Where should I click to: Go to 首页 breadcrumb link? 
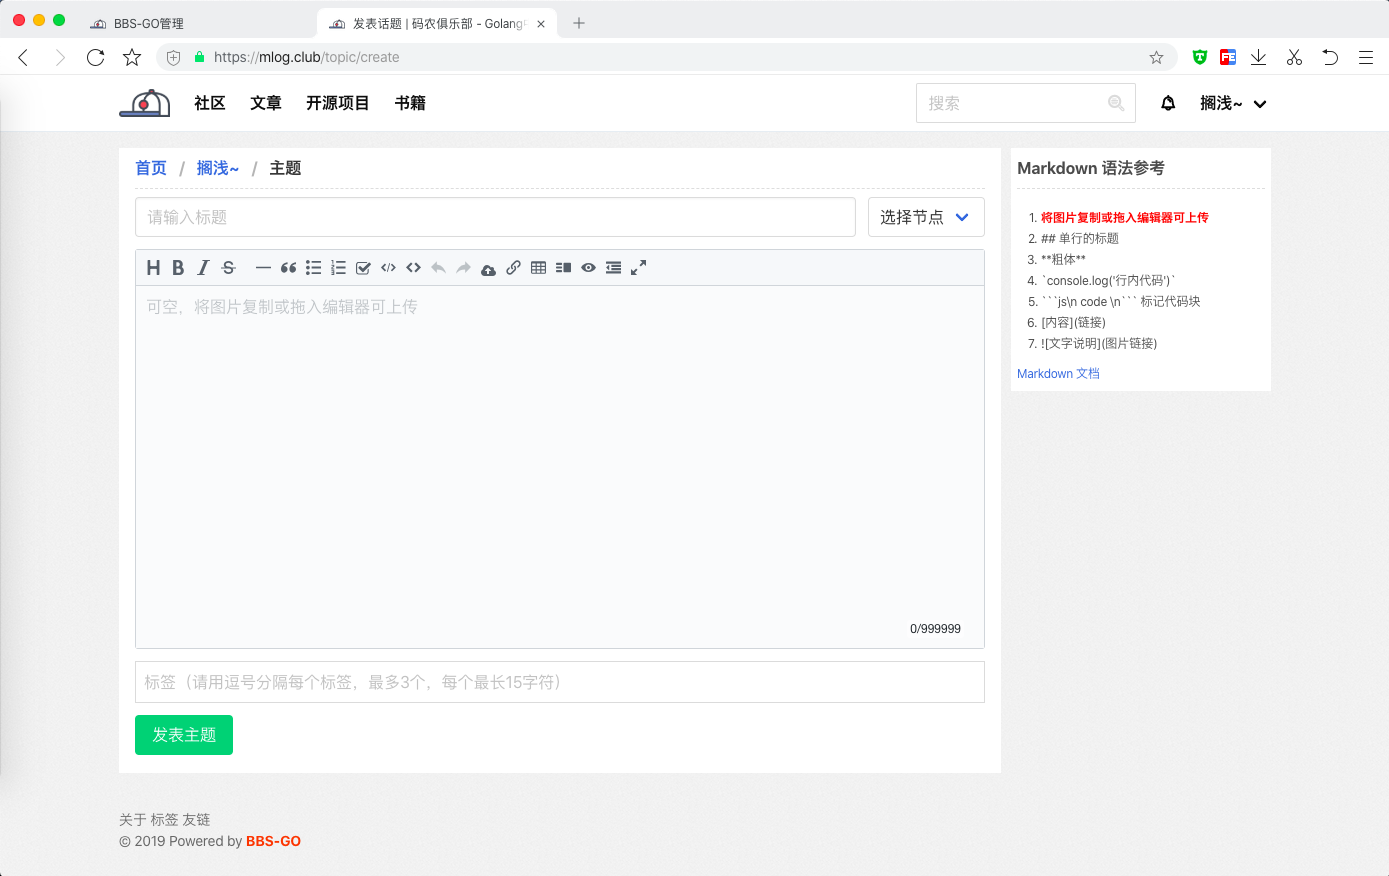(151, 168)
